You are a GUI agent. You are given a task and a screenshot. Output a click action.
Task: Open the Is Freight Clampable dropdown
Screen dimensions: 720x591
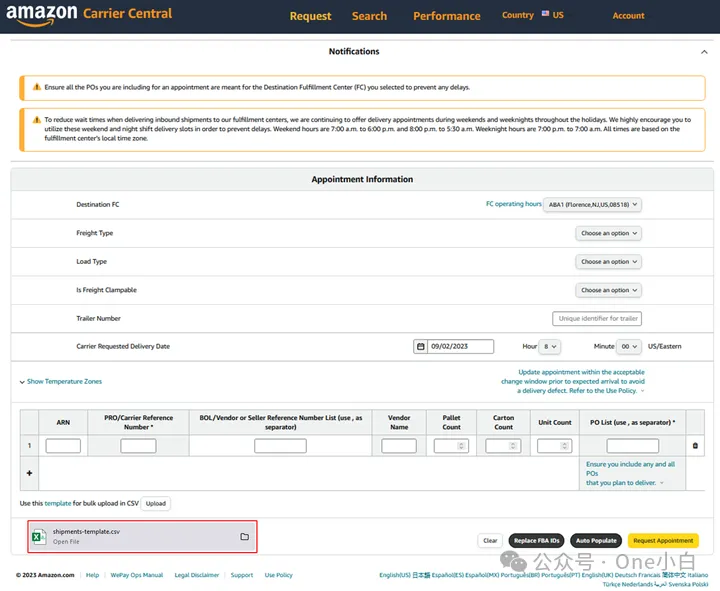(x=608, y=290)
